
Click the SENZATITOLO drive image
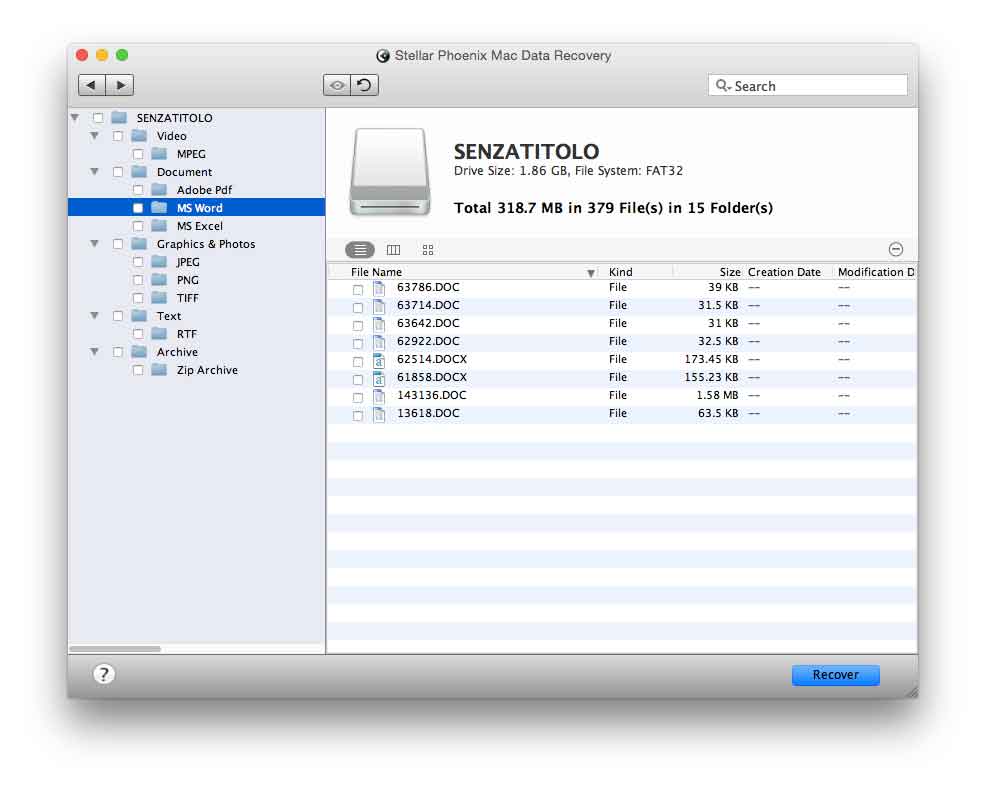391,172
